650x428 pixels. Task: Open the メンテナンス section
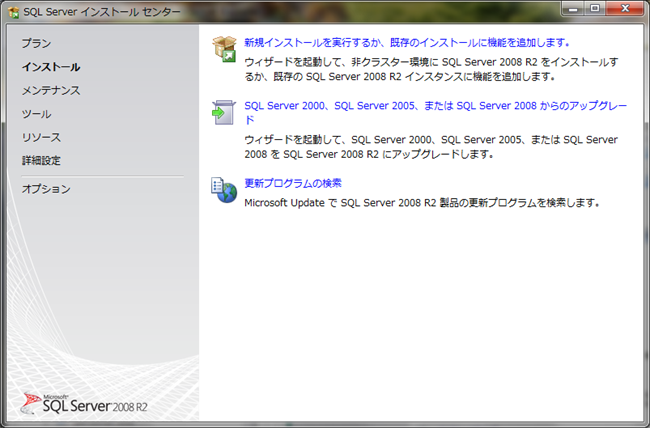point(51,90)
